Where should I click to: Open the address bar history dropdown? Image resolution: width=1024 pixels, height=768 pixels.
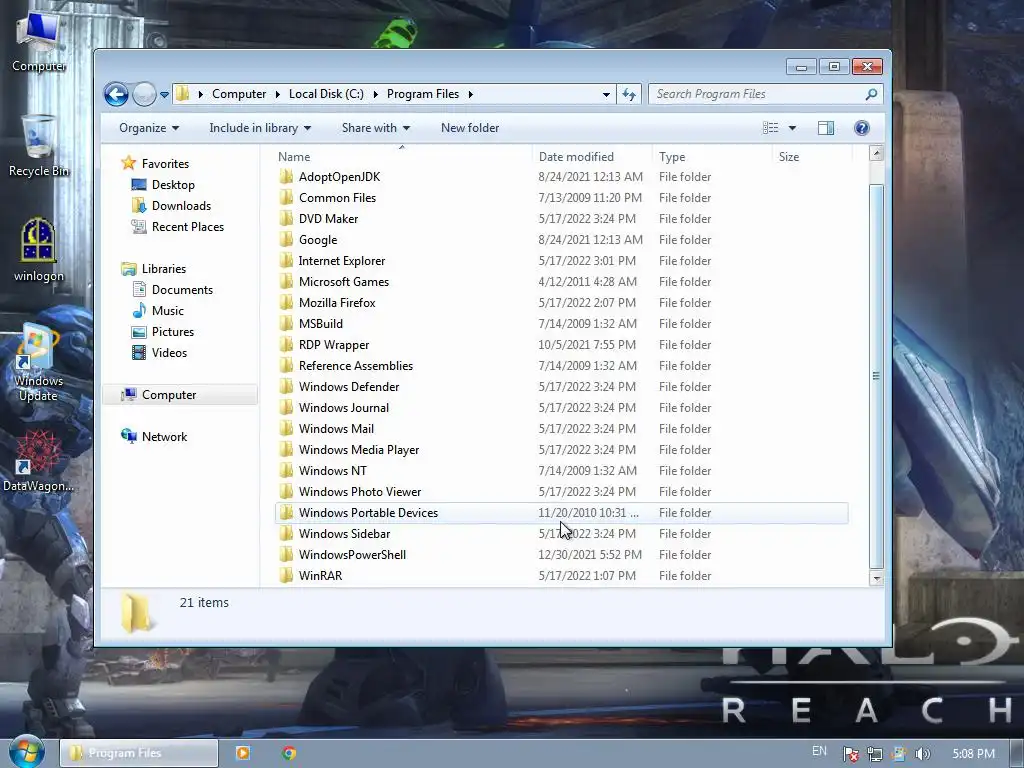click(x=606, y=95)
